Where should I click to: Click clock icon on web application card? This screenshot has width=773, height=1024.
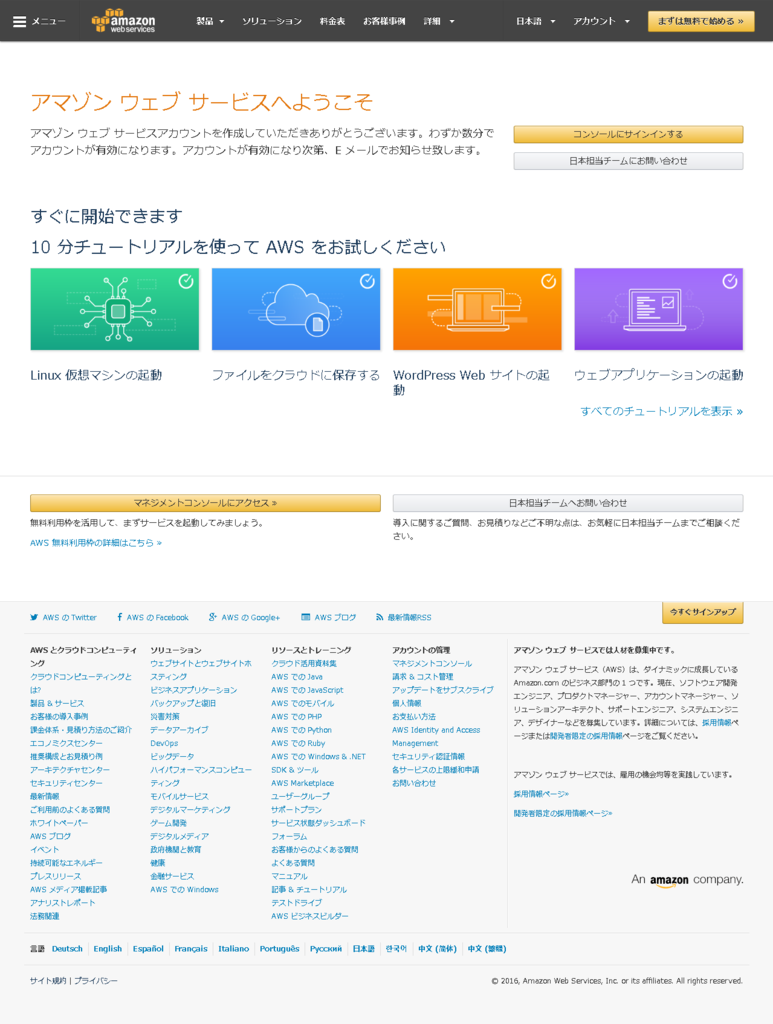730,281
